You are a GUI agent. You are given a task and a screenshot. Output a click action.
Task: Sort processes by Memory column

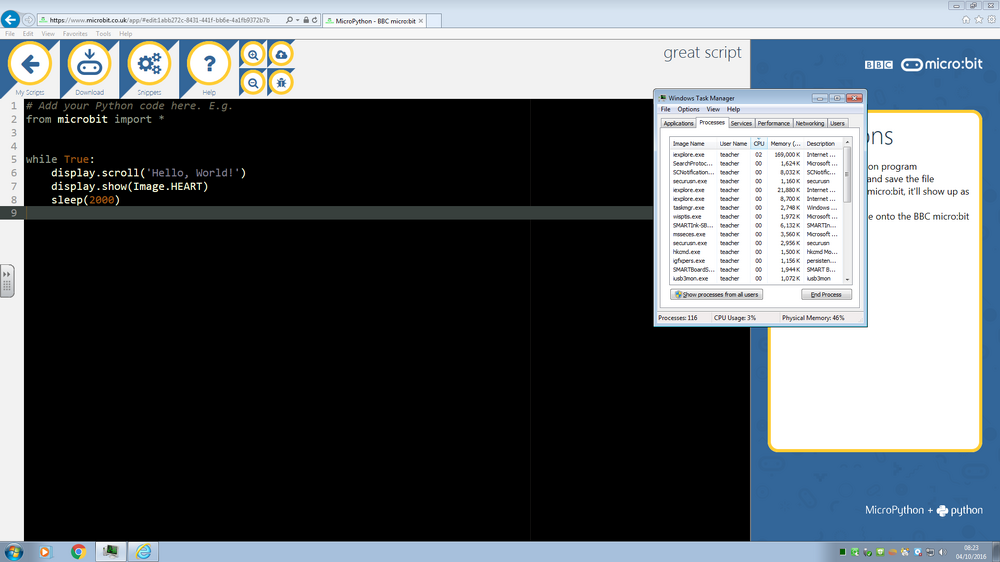[784, 144]
